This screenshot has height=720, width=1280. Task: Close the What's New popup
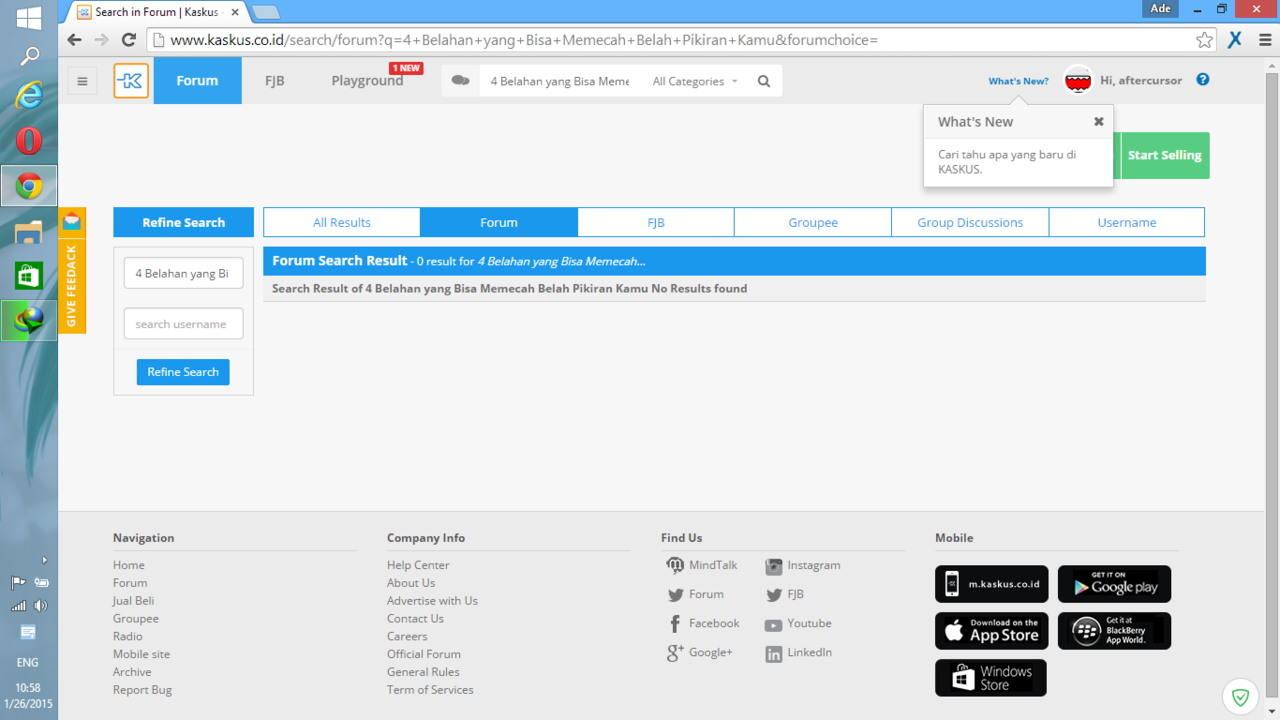pyautogui.click(x=1098, y=121)
